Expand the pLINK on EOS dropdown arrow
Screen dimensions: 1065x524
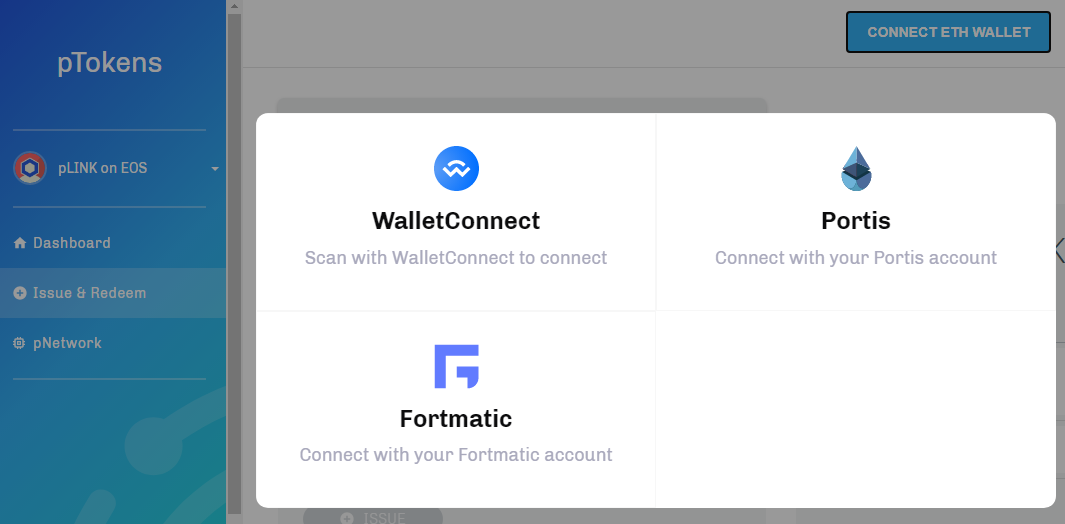click(x=215, y=169)
